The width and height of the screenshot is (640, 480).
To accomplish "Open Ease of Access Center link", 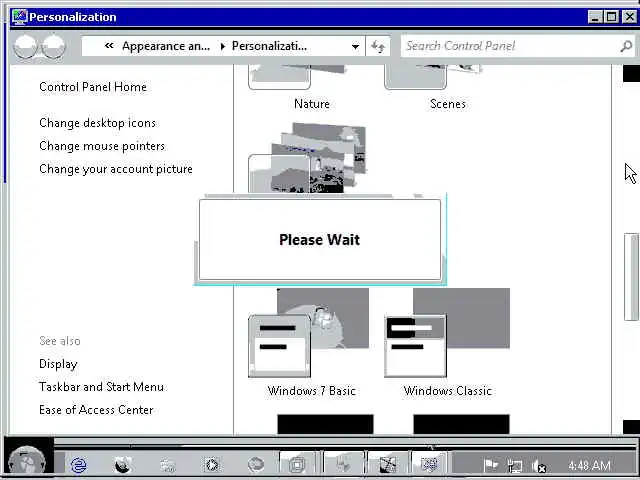I will (x=96, y=410).
